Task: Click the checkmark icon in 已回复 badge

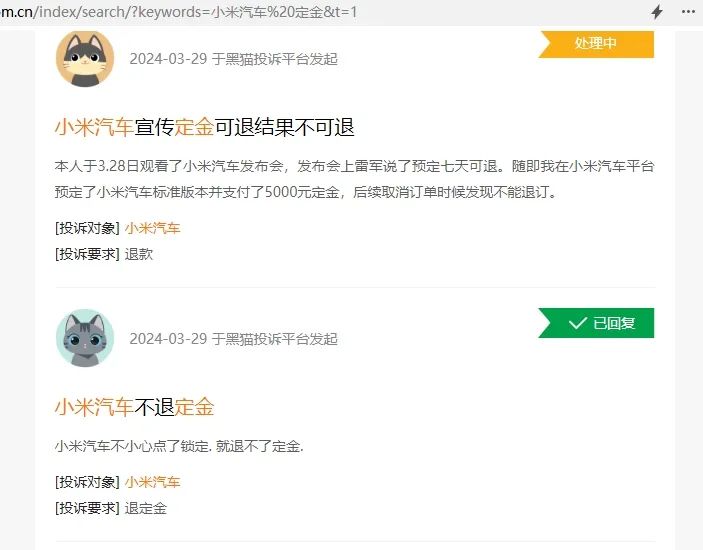Action: [x=577, y=323]
